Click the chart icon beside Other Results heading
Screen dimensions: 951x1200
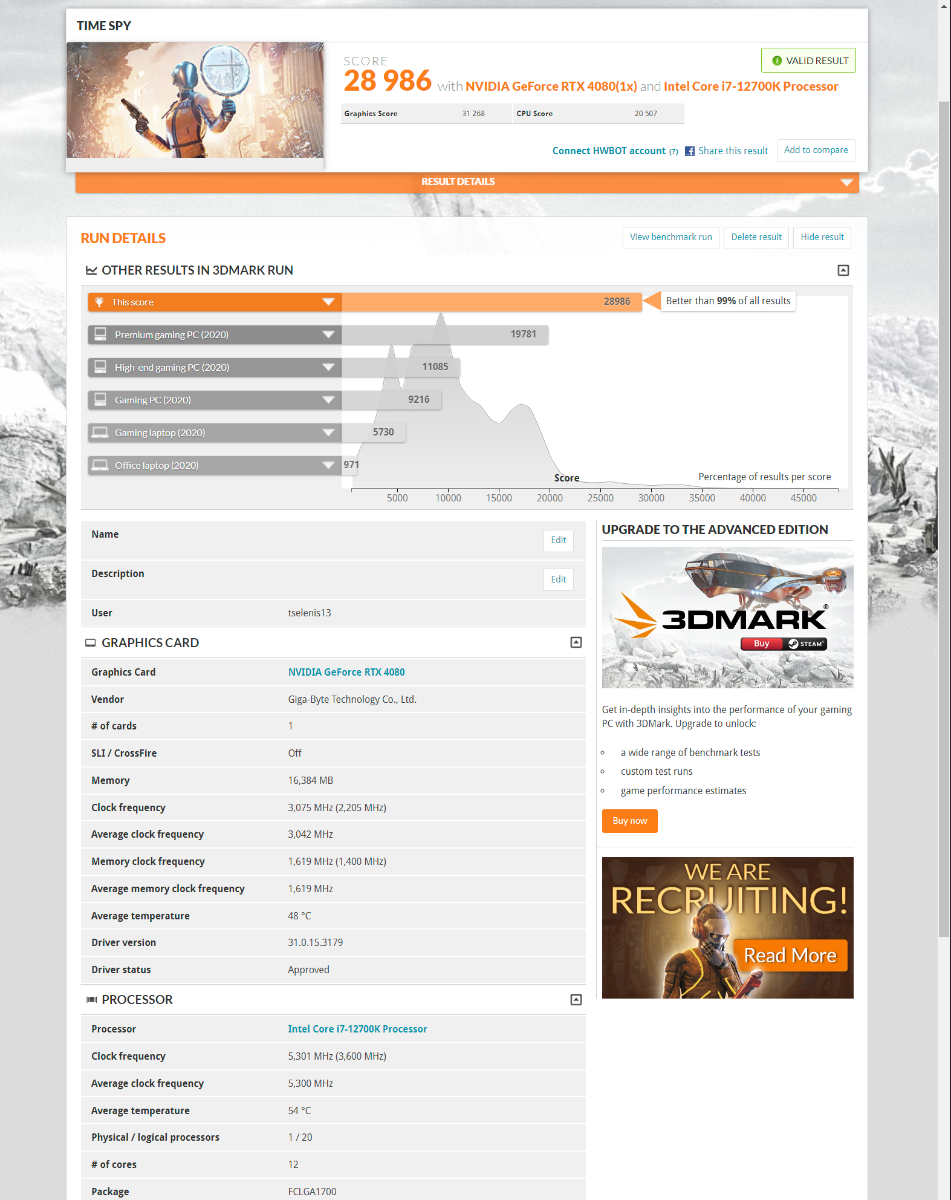tap(91, 270)
